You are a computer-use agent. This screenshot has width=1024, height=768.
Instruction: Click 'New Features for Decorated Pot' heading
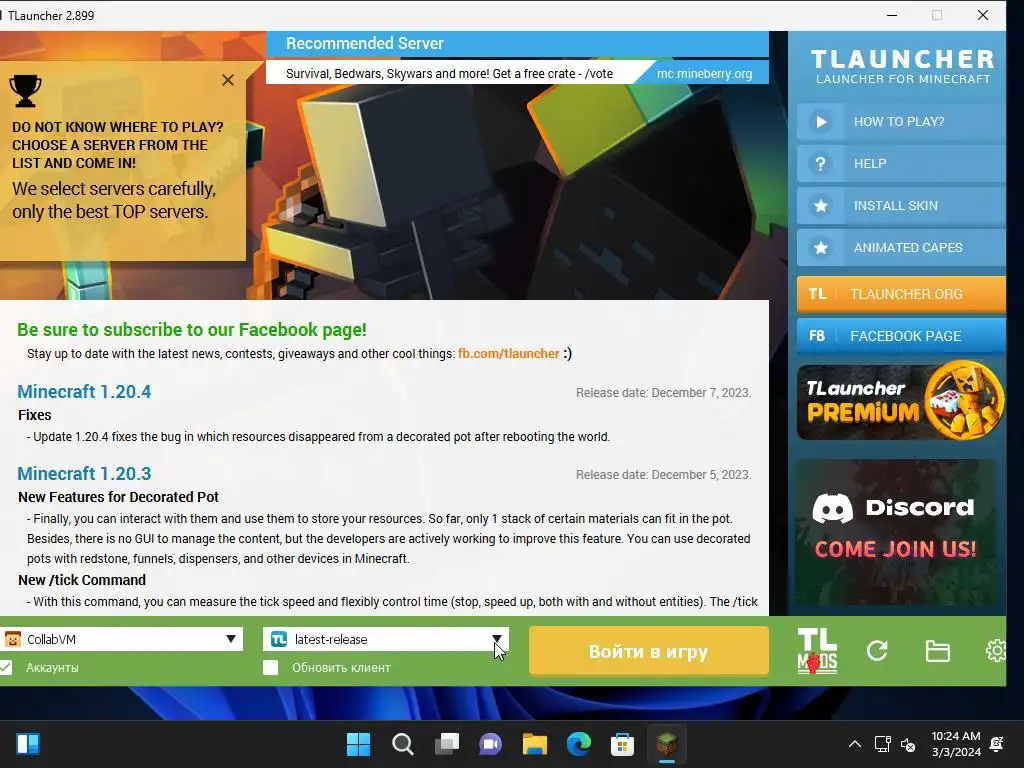118,497
